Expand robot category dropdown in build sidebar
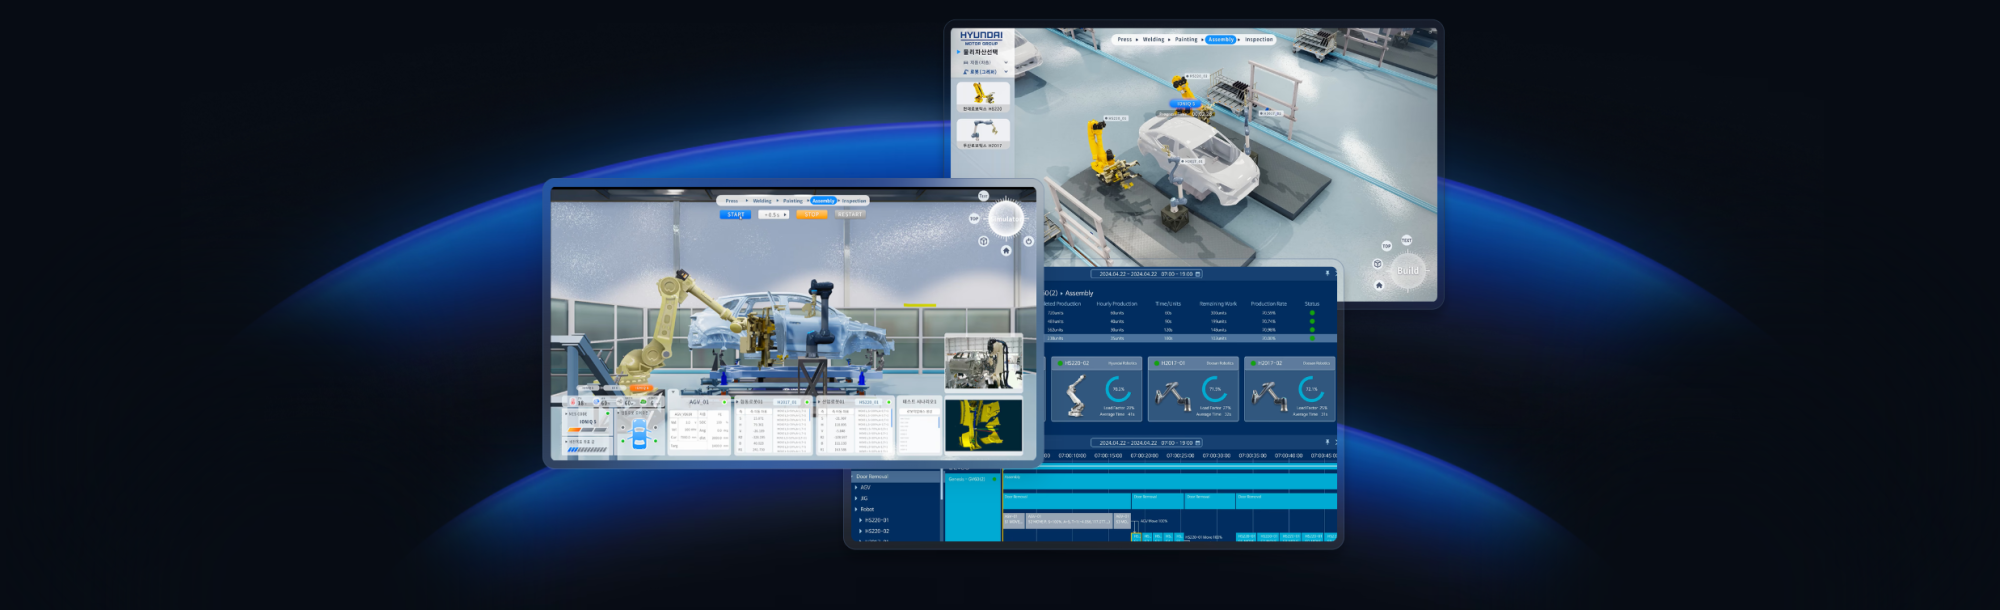The image size is (2000, 610). [1005, 72]
